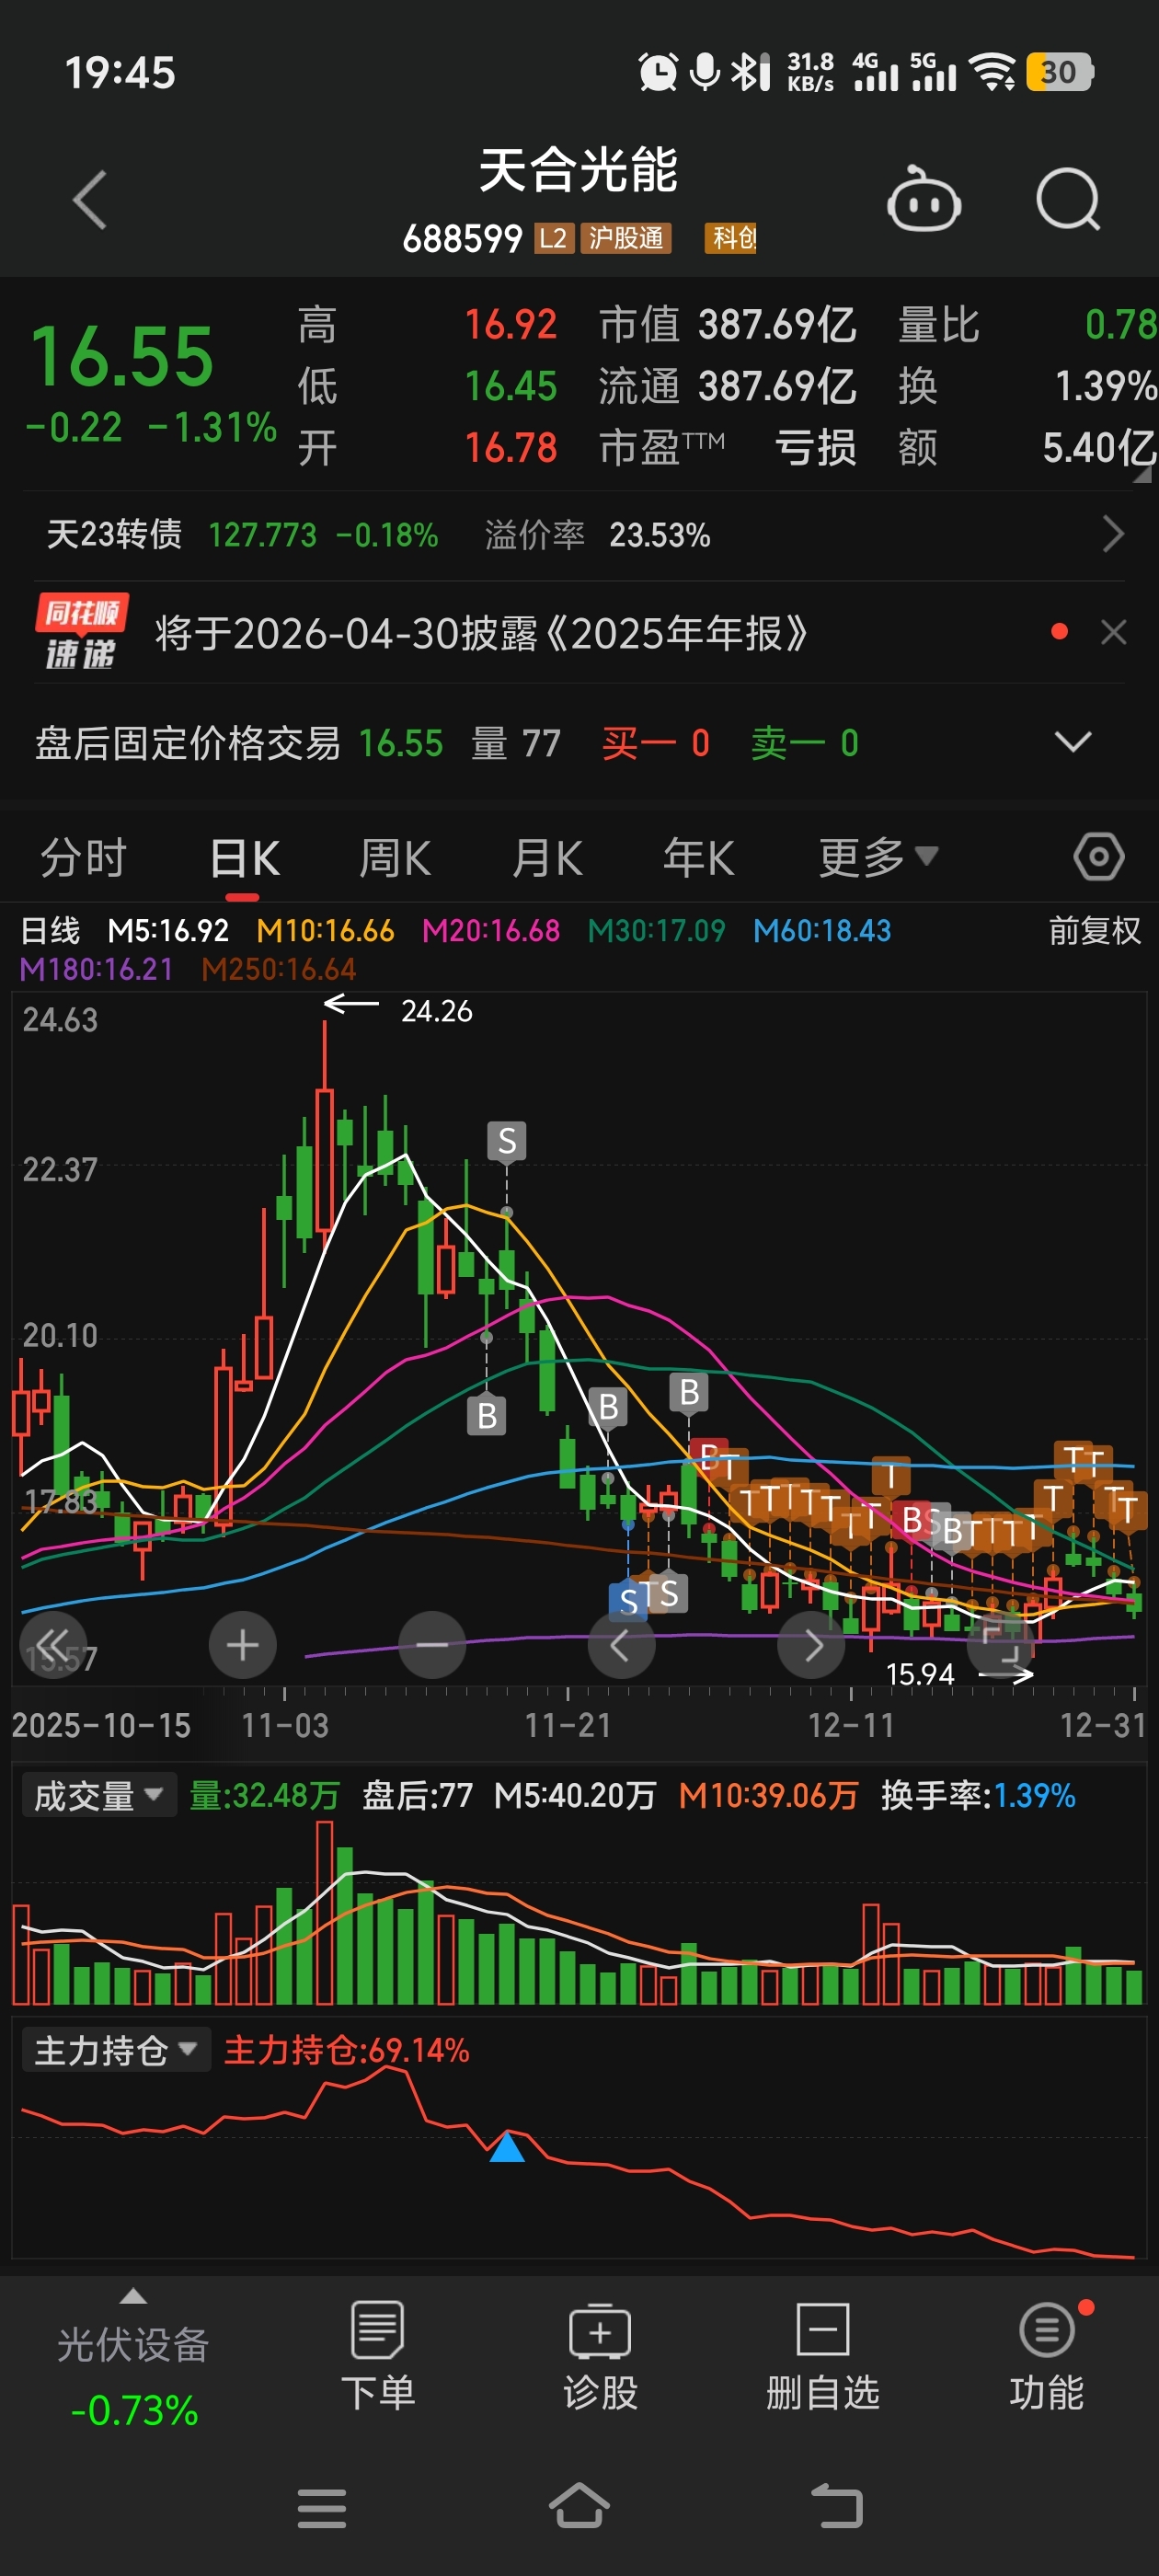This screenshot has width=1159, height=2576.
Task: Switch to 分时 intraday tab
Action: (x=83, y=858)
